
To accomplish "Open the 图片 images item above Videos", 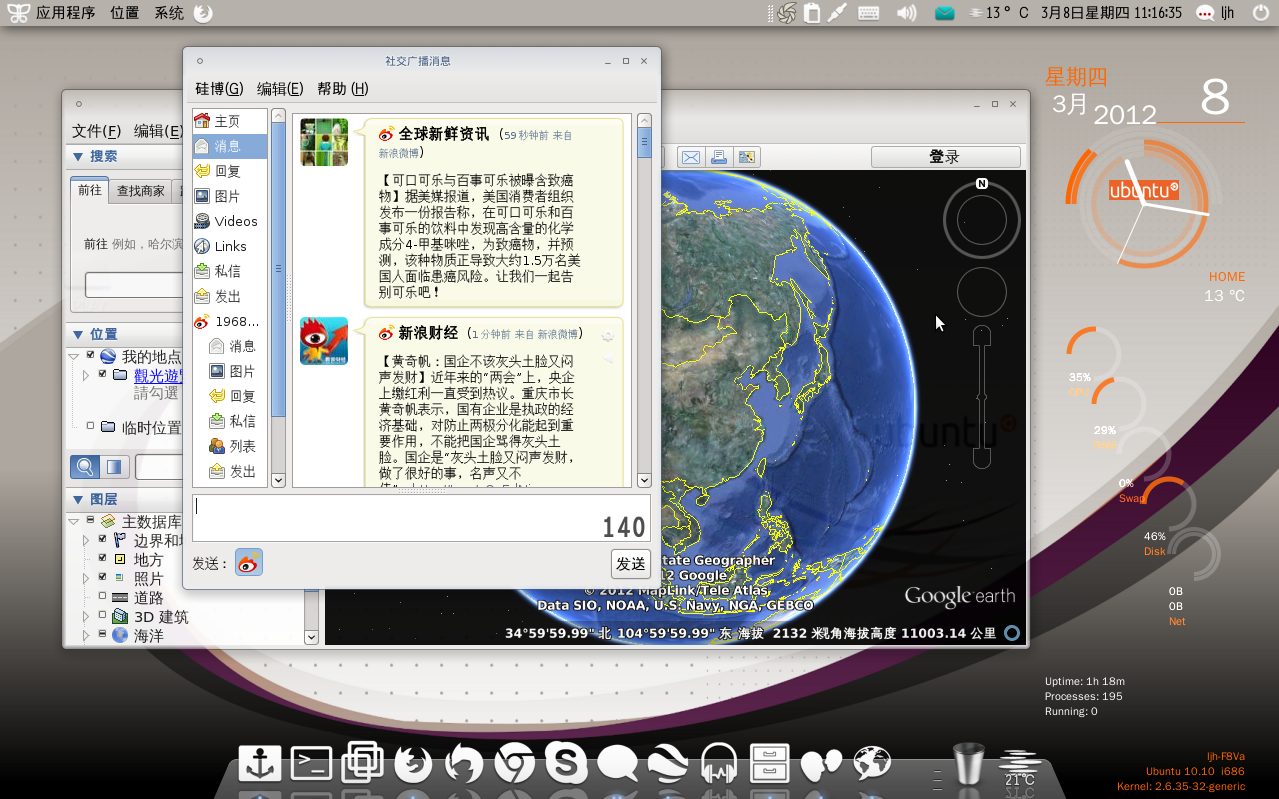I will point(229,196).
